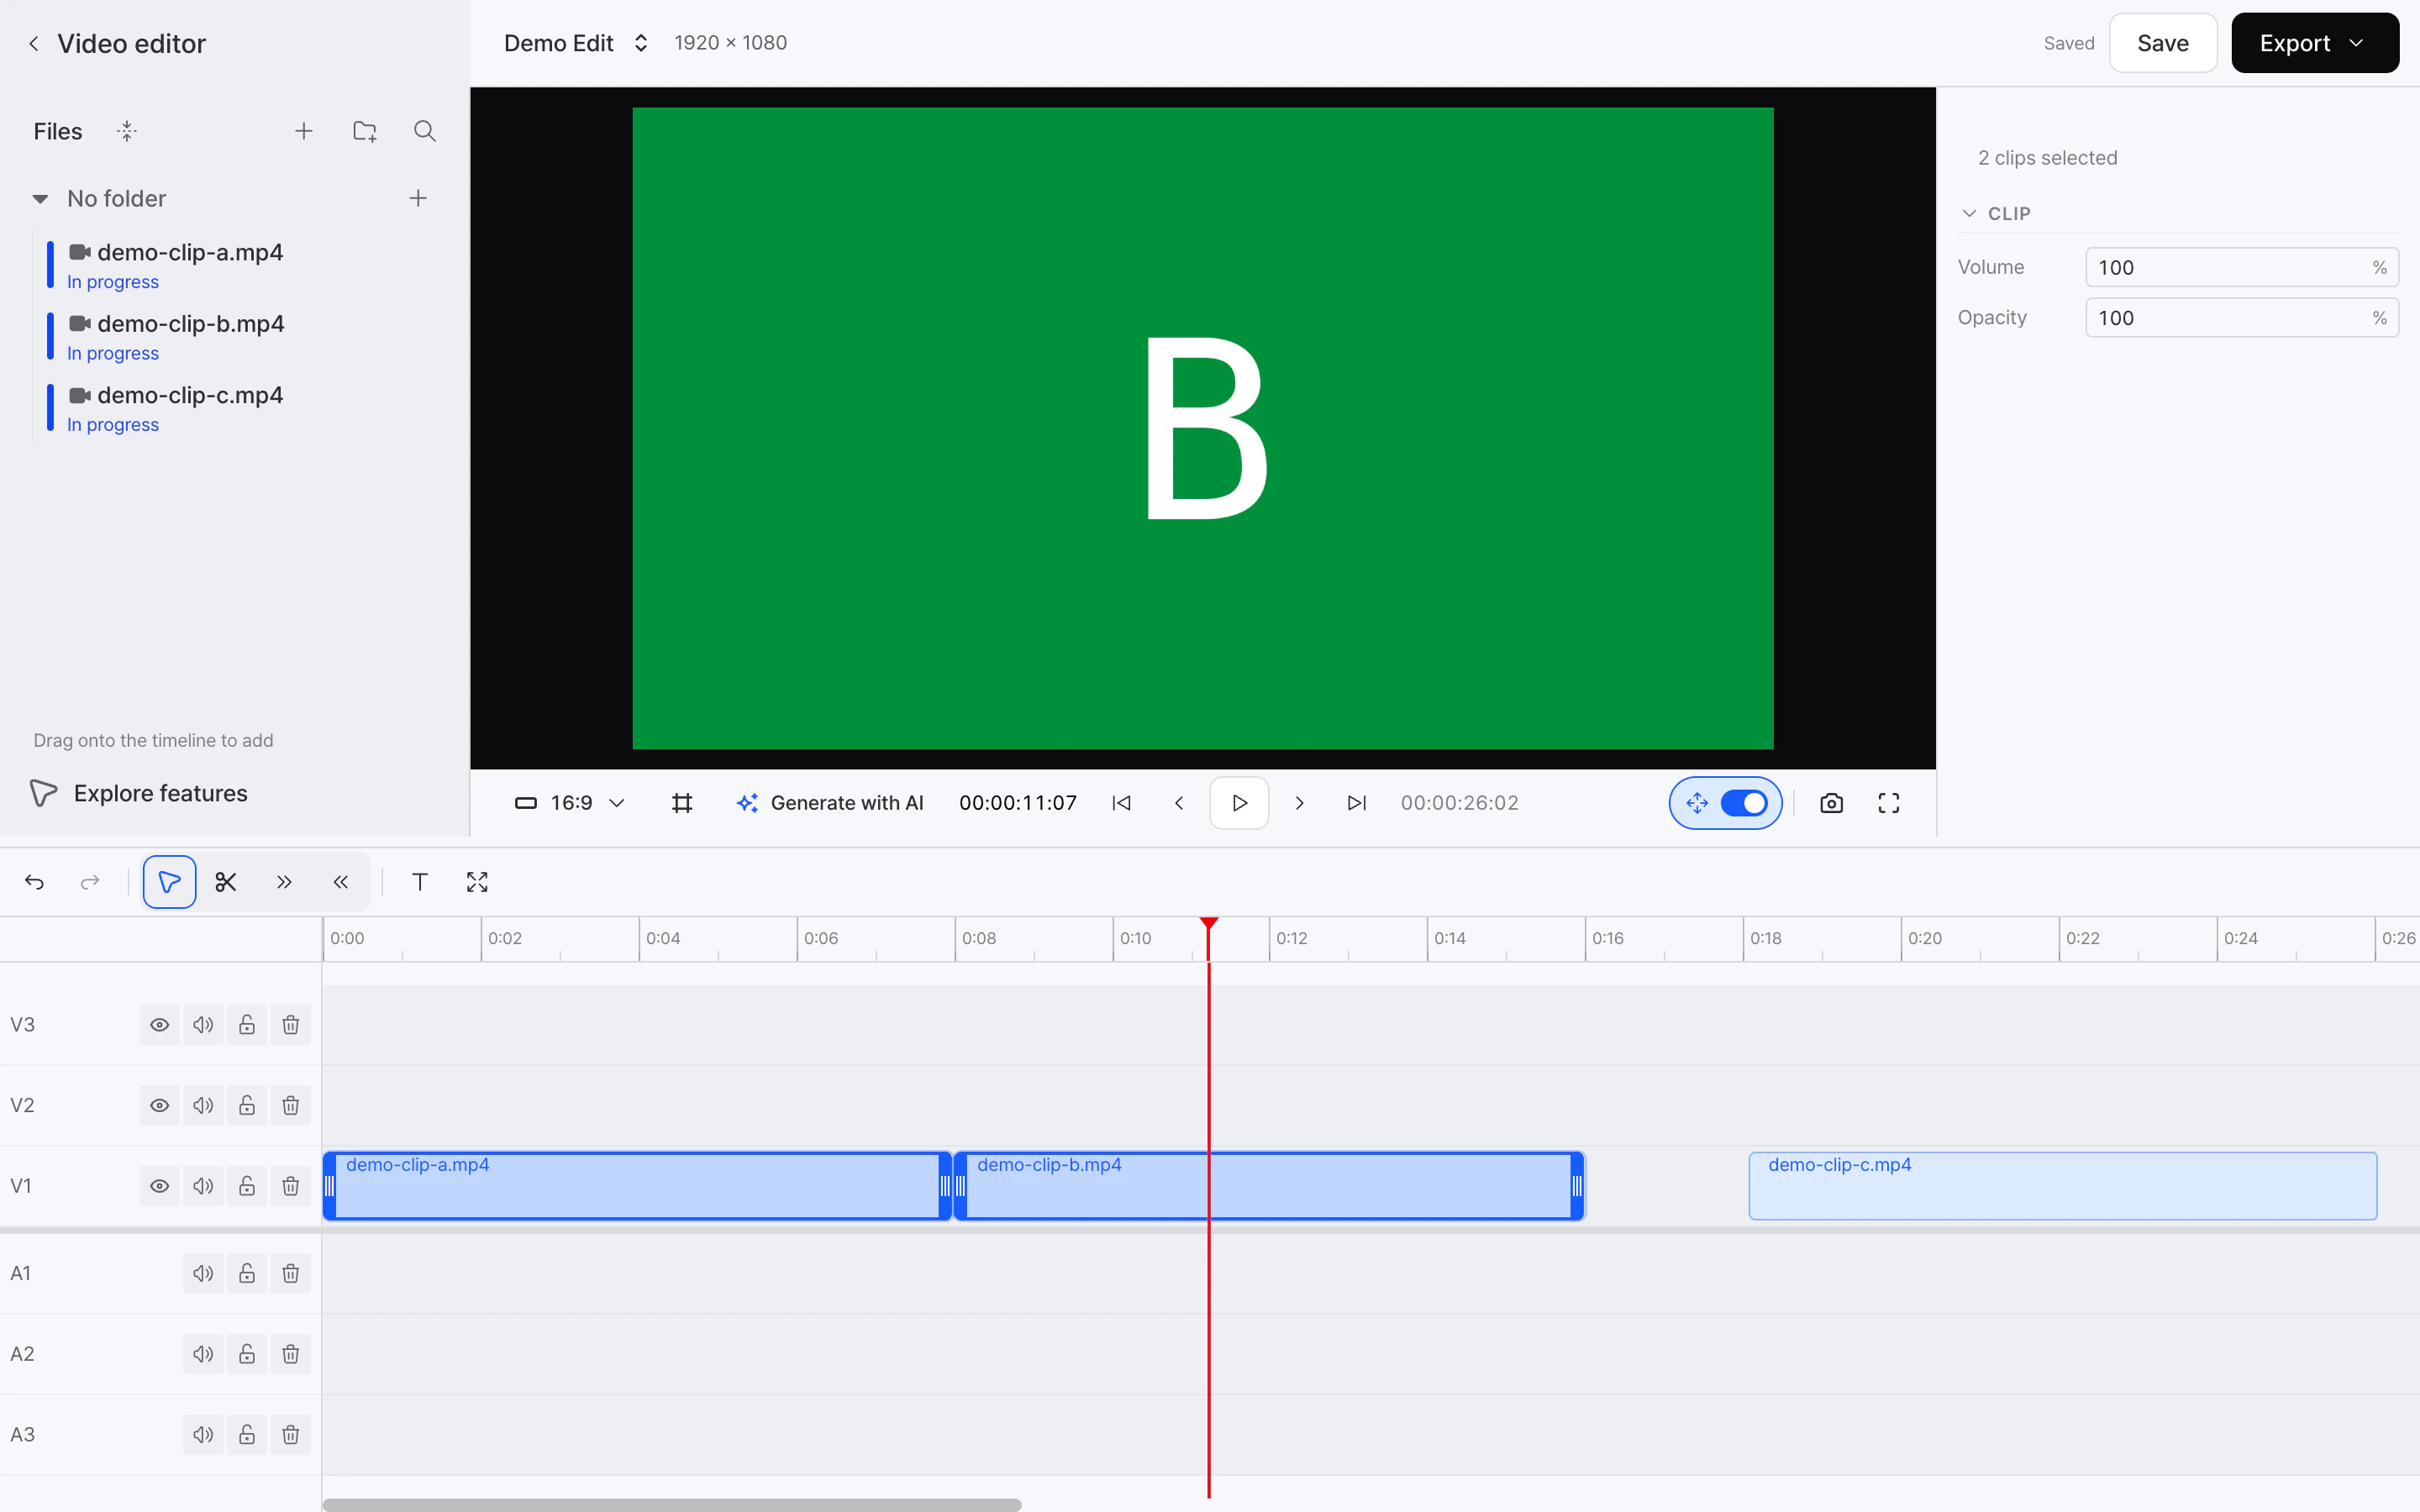Select the scissors cut tool
The width and height of the screenshot is (2420, 1512).
pyautogui.click(x=226, y=882)
